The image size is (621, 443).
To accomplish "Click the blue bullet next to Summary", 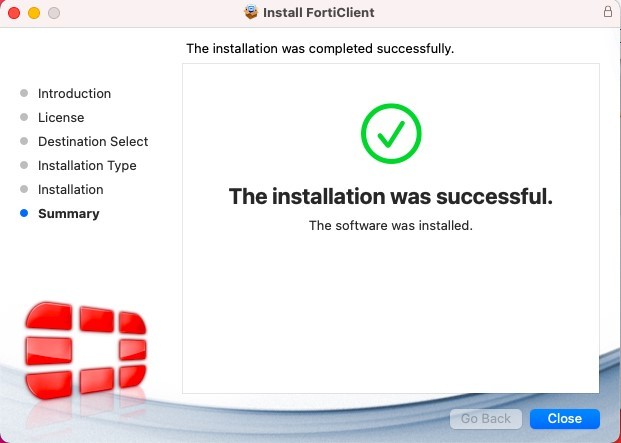I will tap(24, 213).
